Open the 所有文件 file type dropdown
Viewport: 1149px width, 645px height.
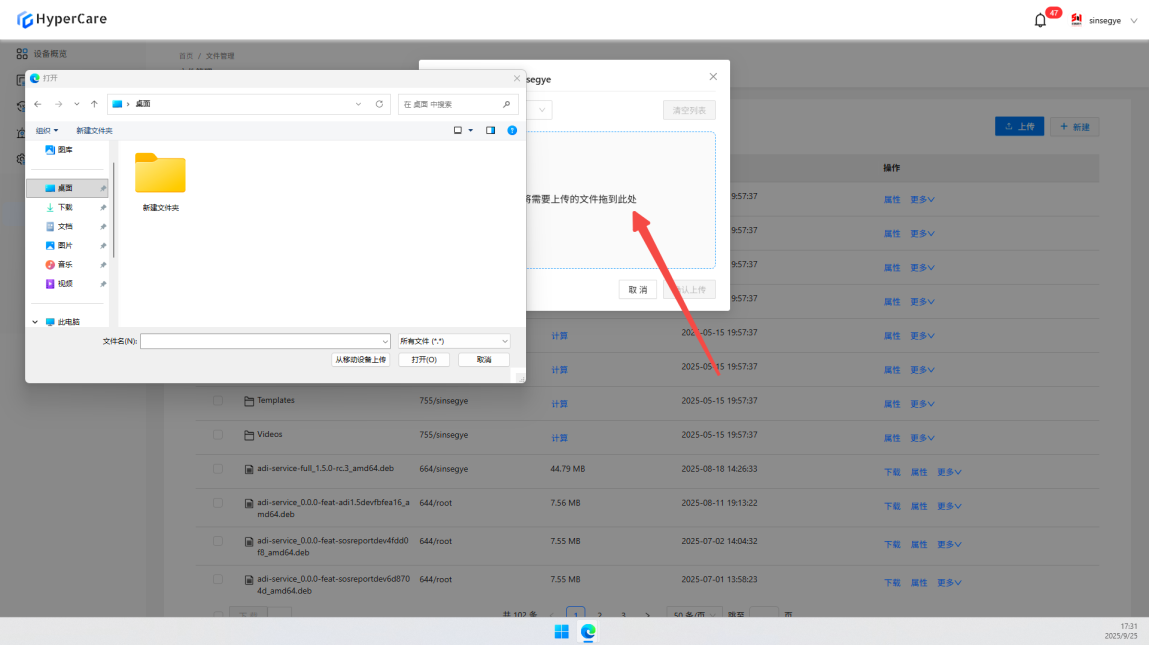pos(454,341)
